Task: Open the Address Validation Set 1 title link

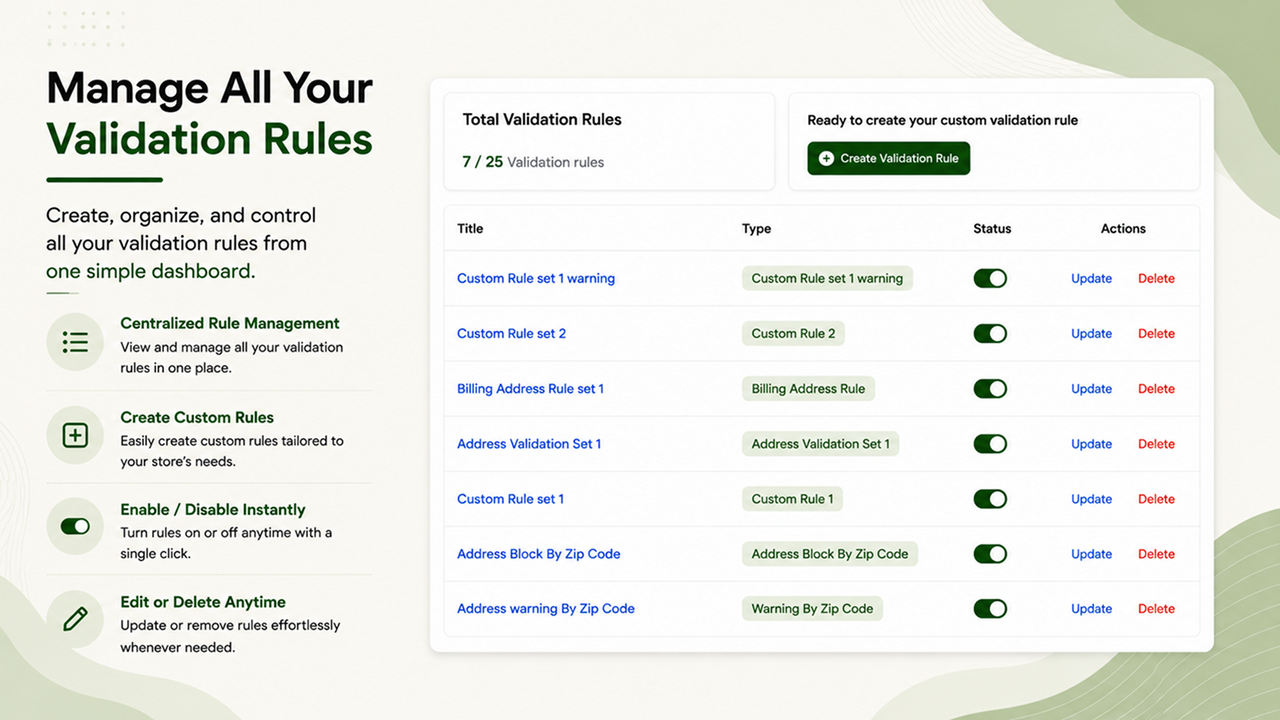Action: 529,443
